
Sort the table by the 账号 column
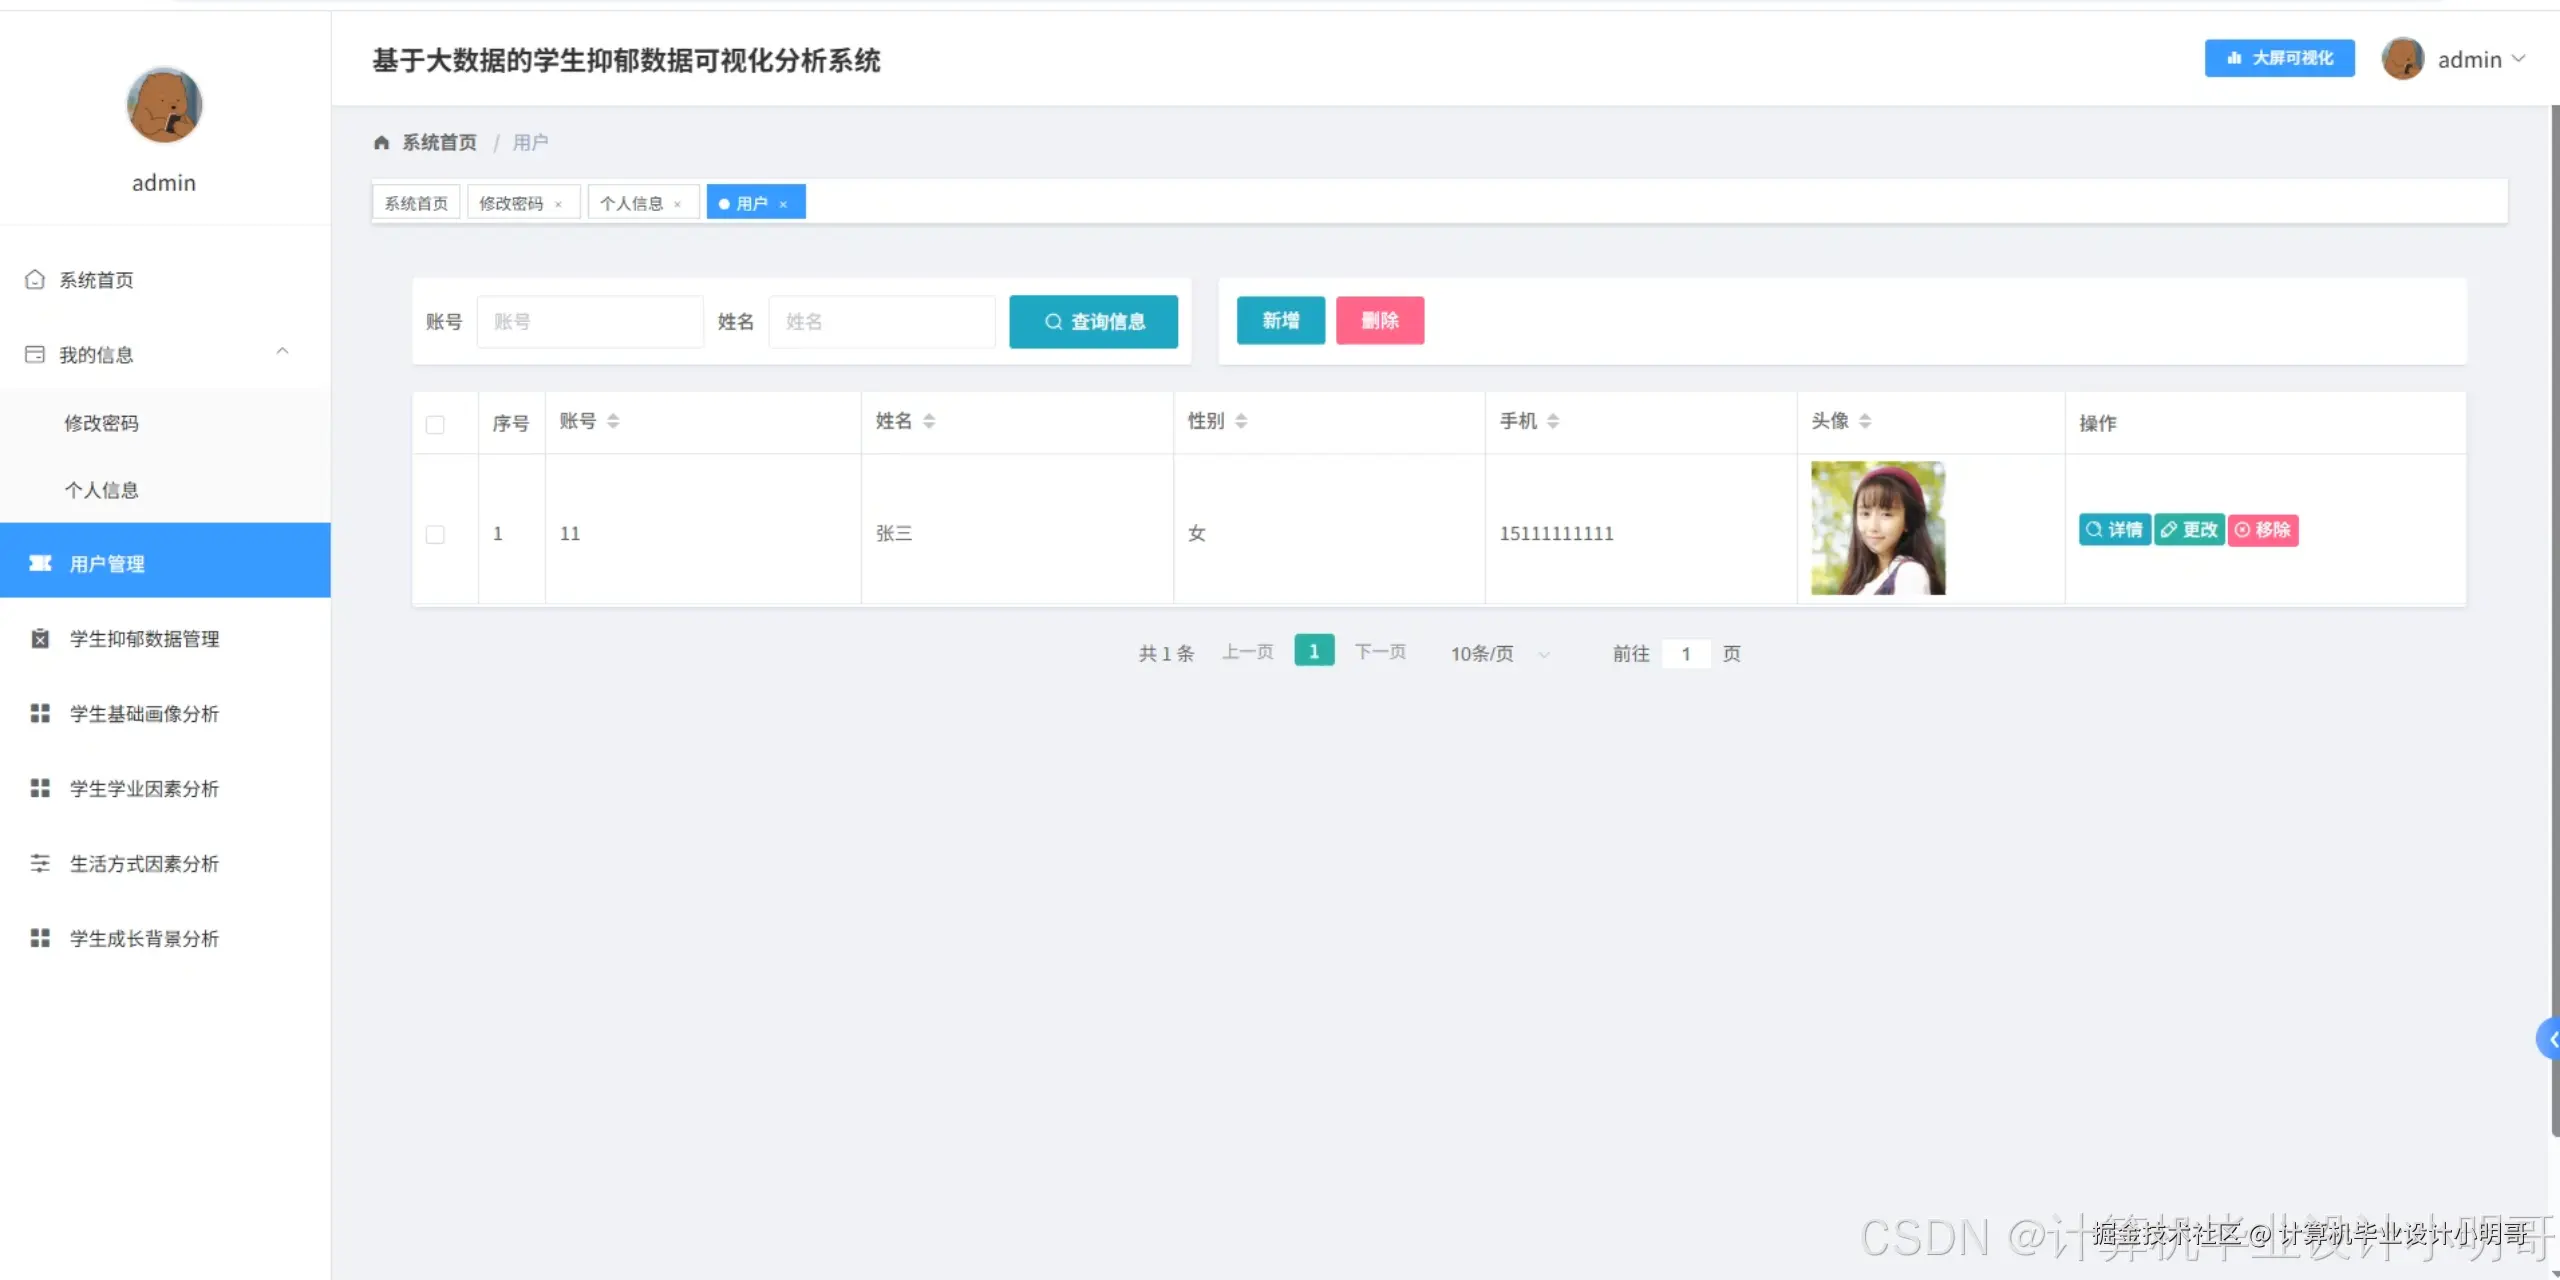(613, 421)
